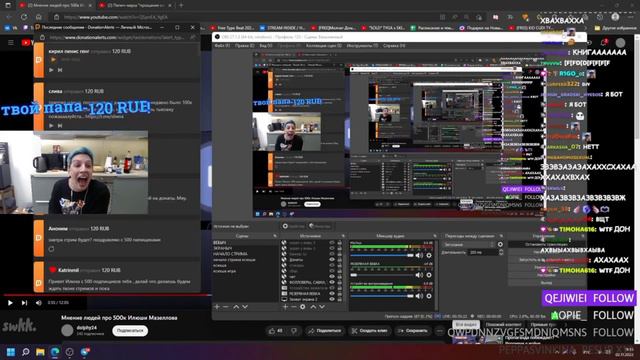Open the YouTube hamburger guide menu
The width and height of the screenshot is (640, 360).
pos(11,42)
